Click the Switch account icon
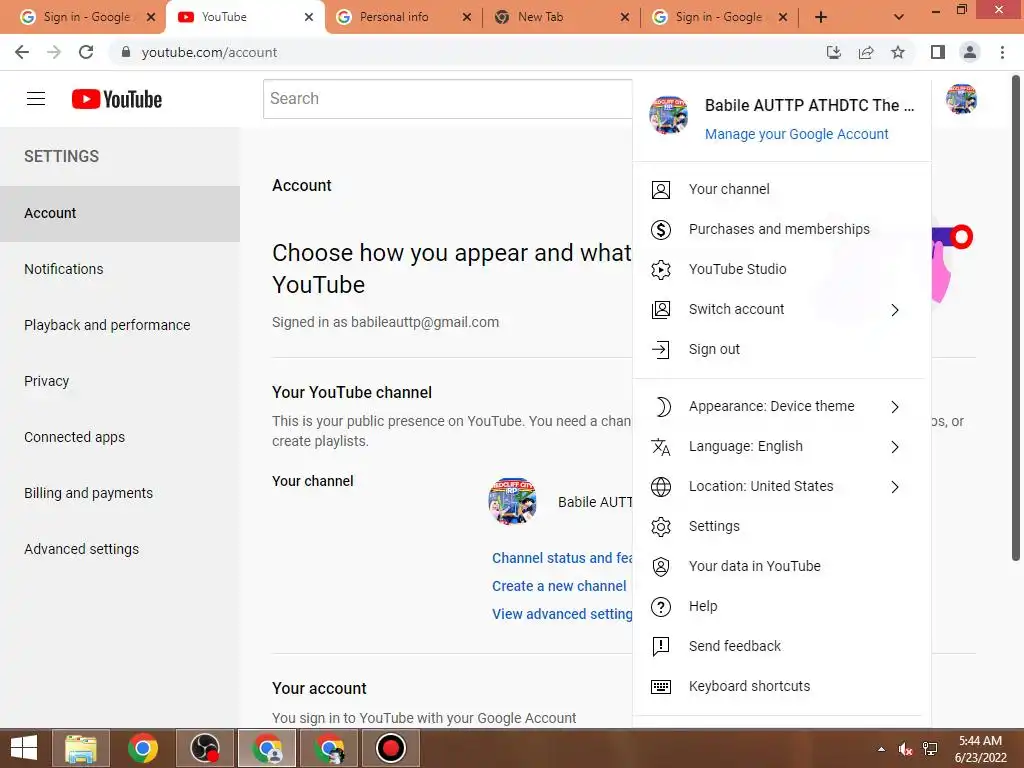 [661, 310]
